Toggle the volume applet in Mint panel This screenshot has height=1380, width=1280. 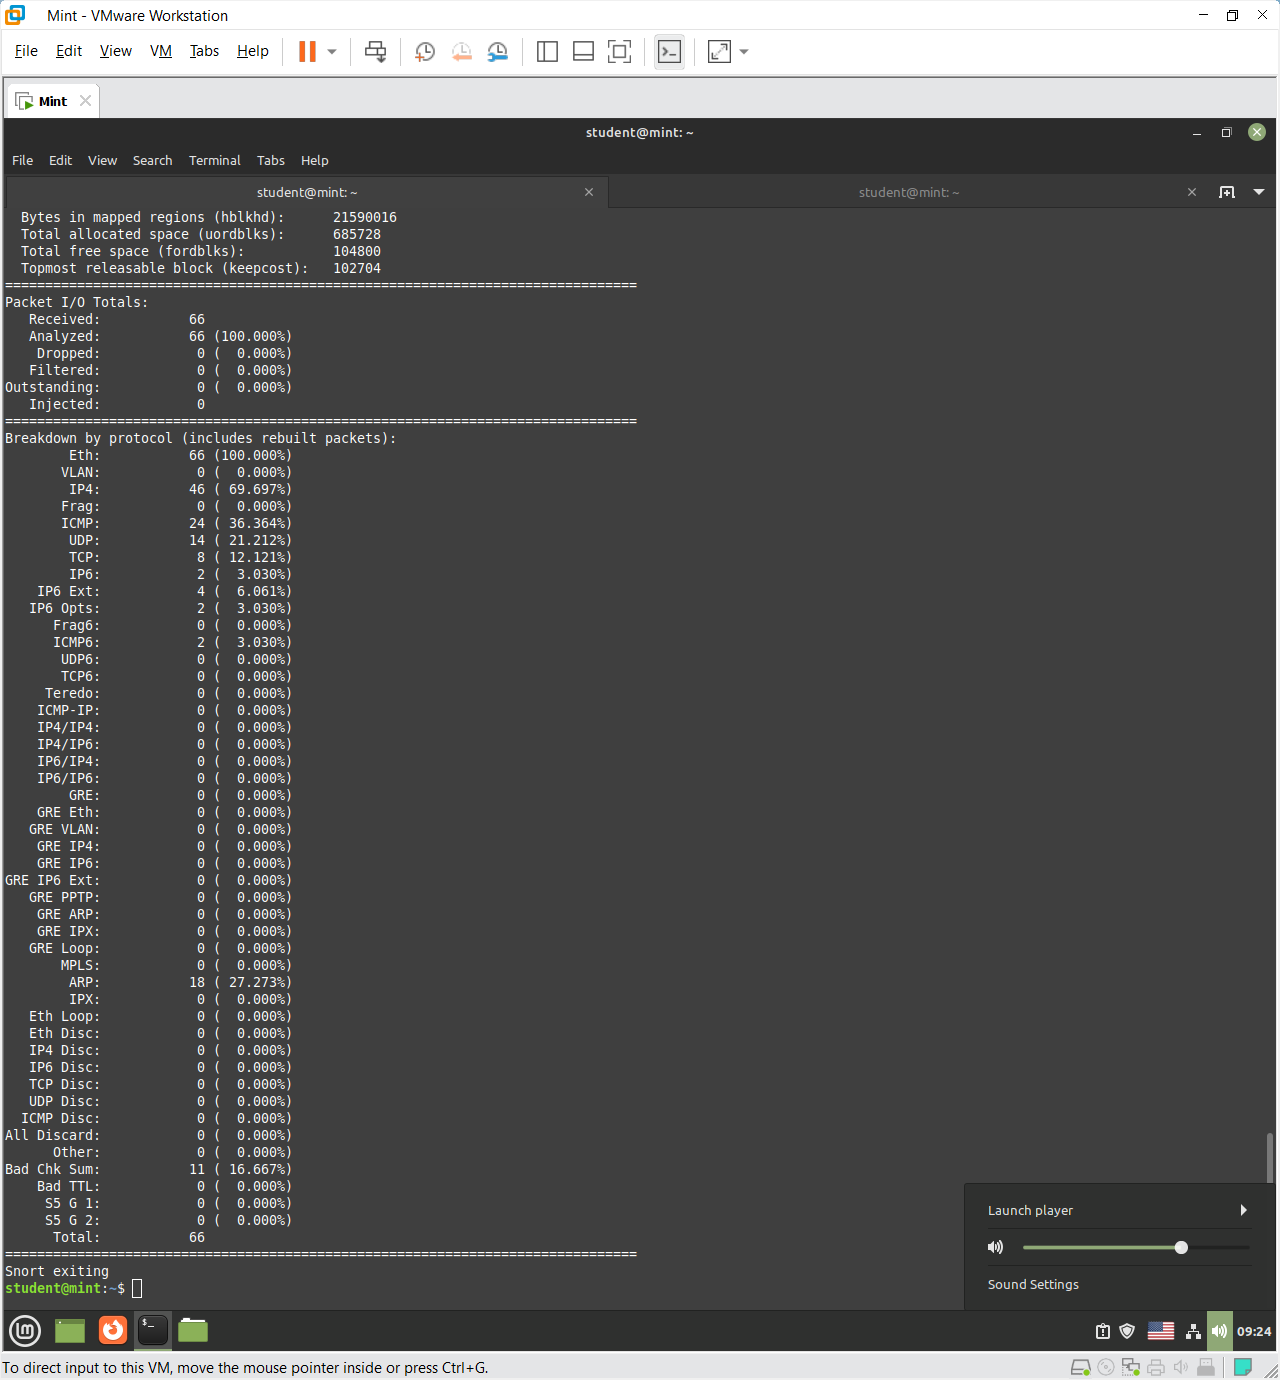(x=1219, y=1331)
